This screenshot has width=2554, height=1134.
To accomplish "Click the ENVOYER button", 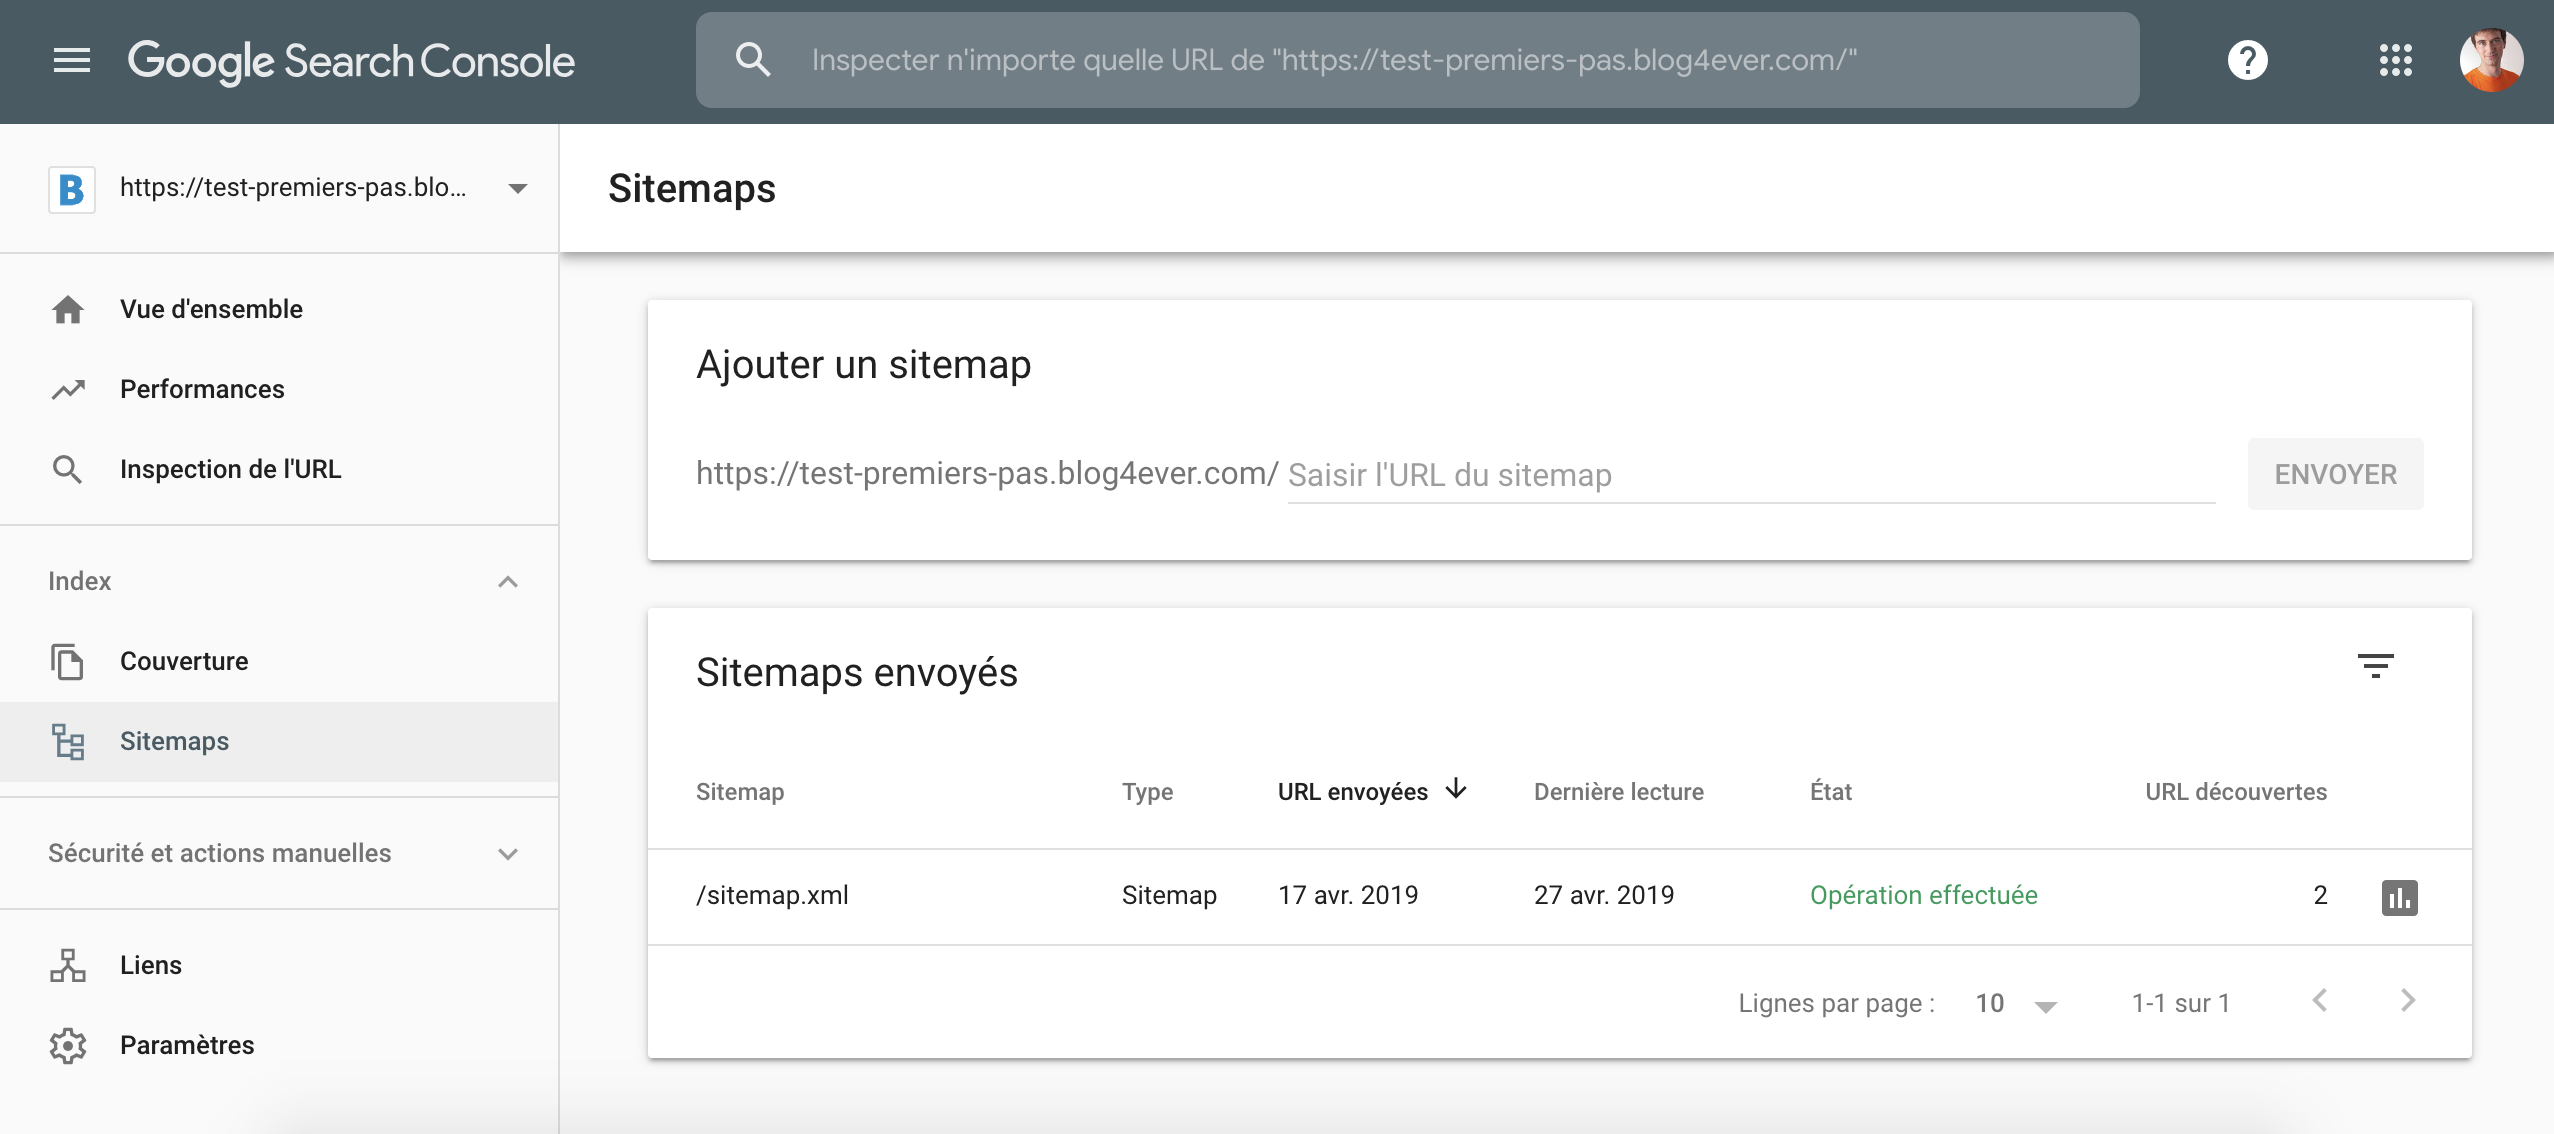I will pyautogui.click(x=2335, y=474).
